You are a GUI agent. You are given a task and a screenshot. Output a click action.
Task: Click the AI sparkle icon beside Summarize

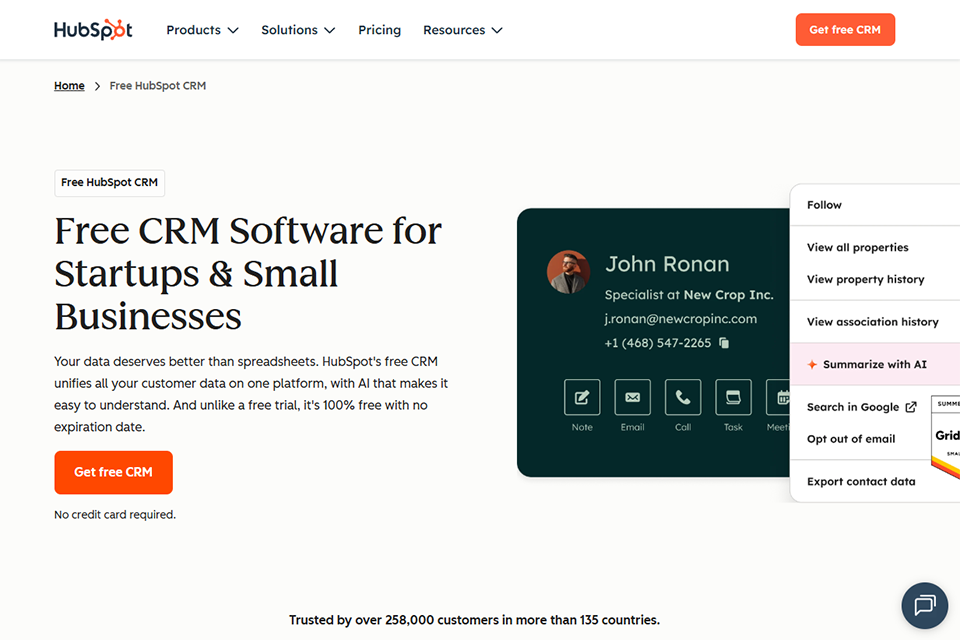pyautogui.click(x=812, y=364)
